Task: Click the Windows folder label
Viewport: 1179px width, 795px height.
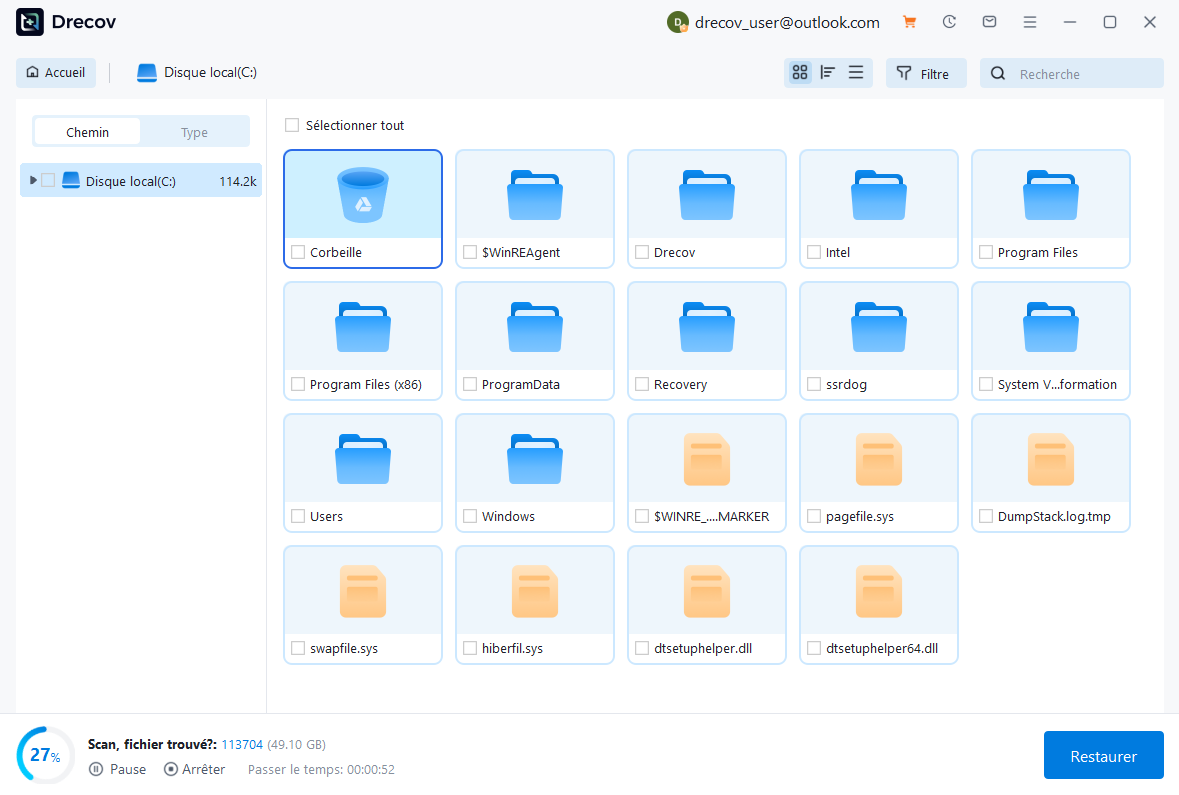Action: click(x=508, y=516)
